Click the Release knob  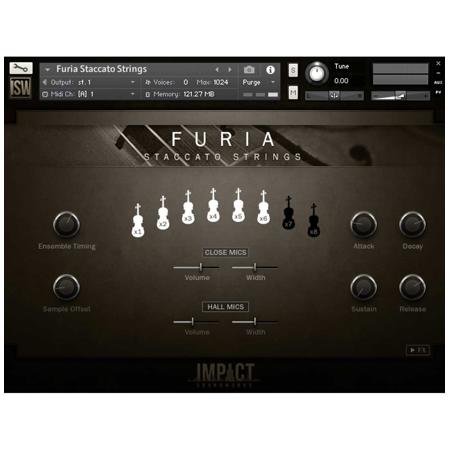pyautogui.click(x=412, y=287)
